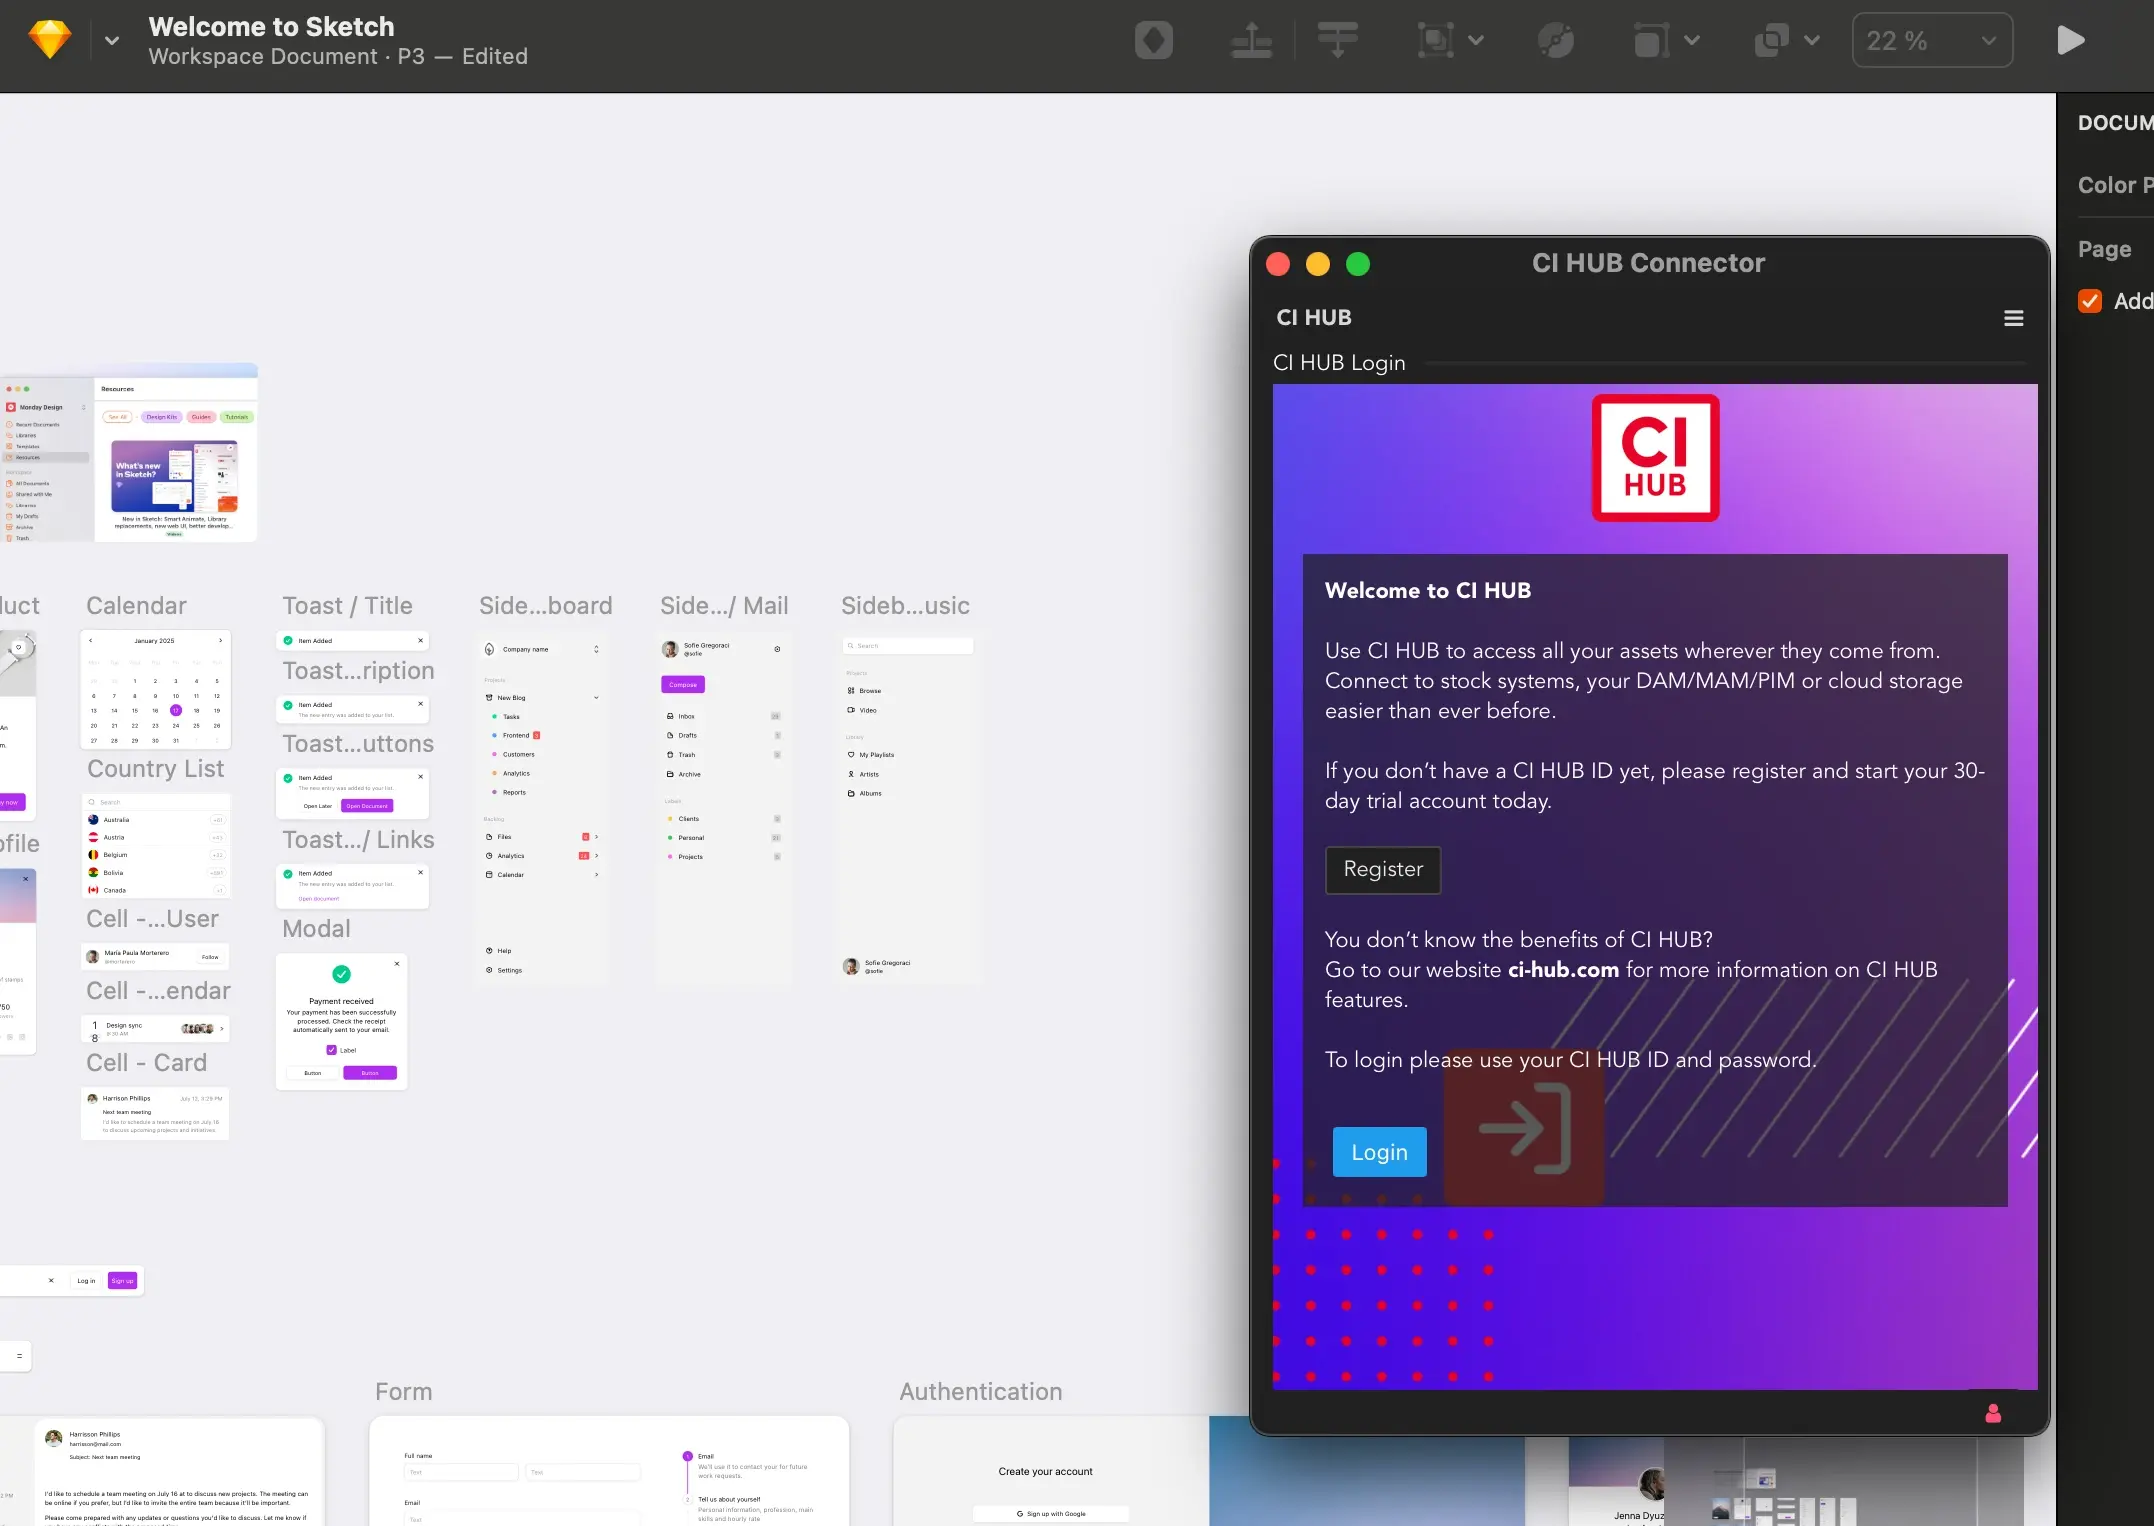Screen dimensions: 2154x1526
Task: Select Customers in the dashboard sidebar
Action: pos(513,754)
